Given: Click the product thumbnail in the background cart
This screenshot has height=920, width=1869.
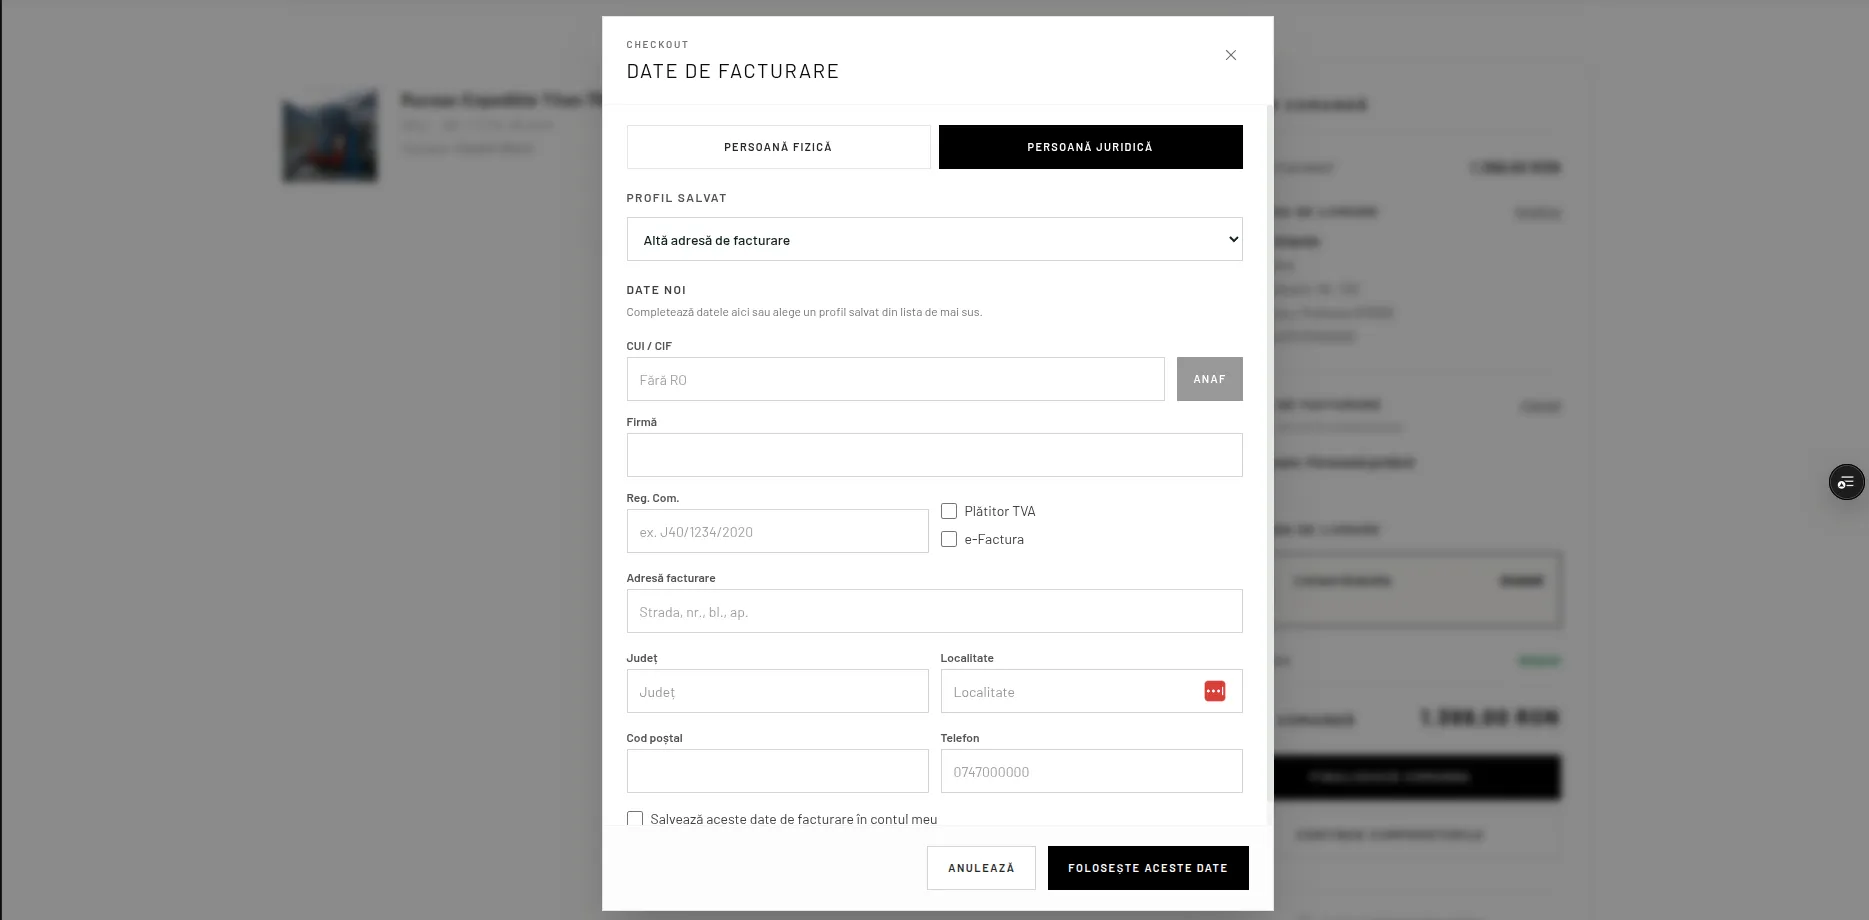Looking at the screenshot, I should 330,136.
